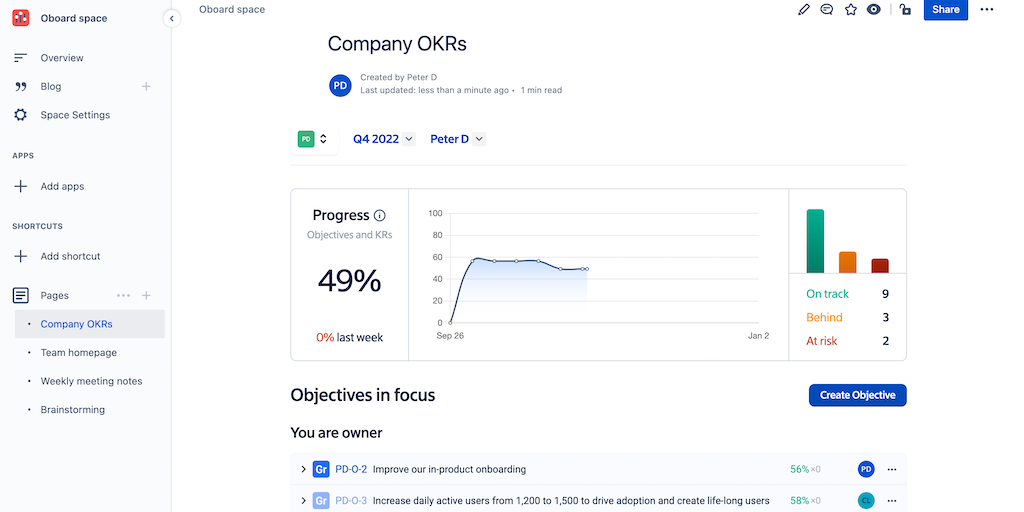
Task: Click the Progress info icon
Action: 380,215
